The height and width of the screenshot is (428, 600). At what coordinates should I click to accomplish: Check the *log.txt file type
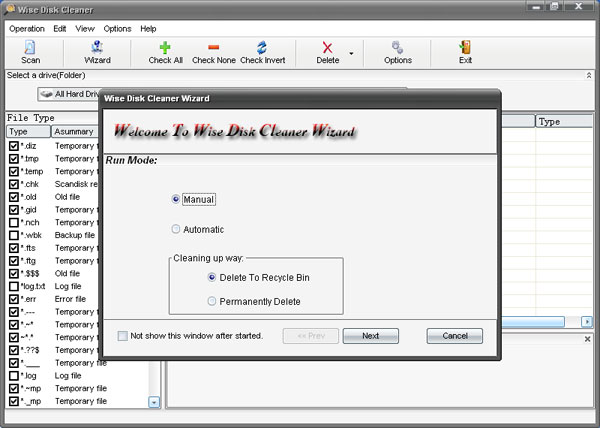[x=14, y=286]
